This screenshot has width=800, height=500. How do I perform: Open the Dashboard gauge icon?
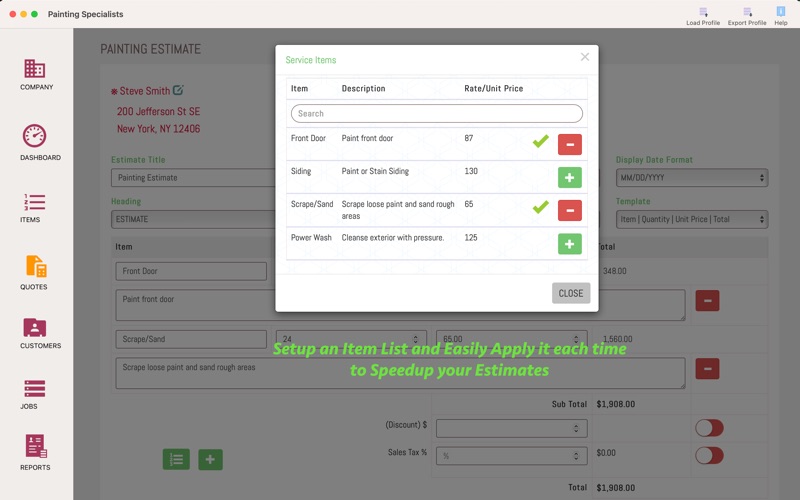tap(34, 136)
